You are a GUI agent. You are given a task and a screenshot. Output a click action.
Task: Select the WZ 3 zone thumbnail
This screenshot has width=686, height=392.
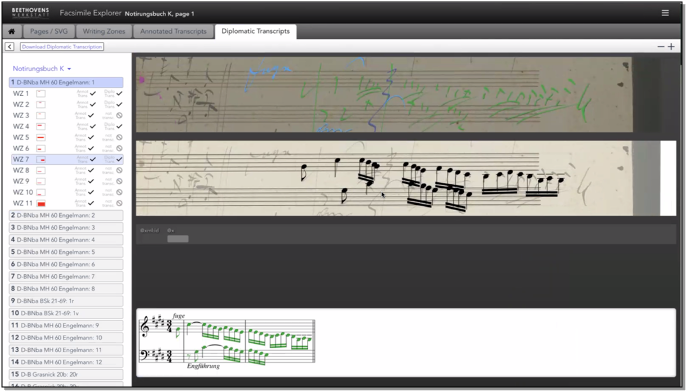pyautogui.click(x=41, y=115)
